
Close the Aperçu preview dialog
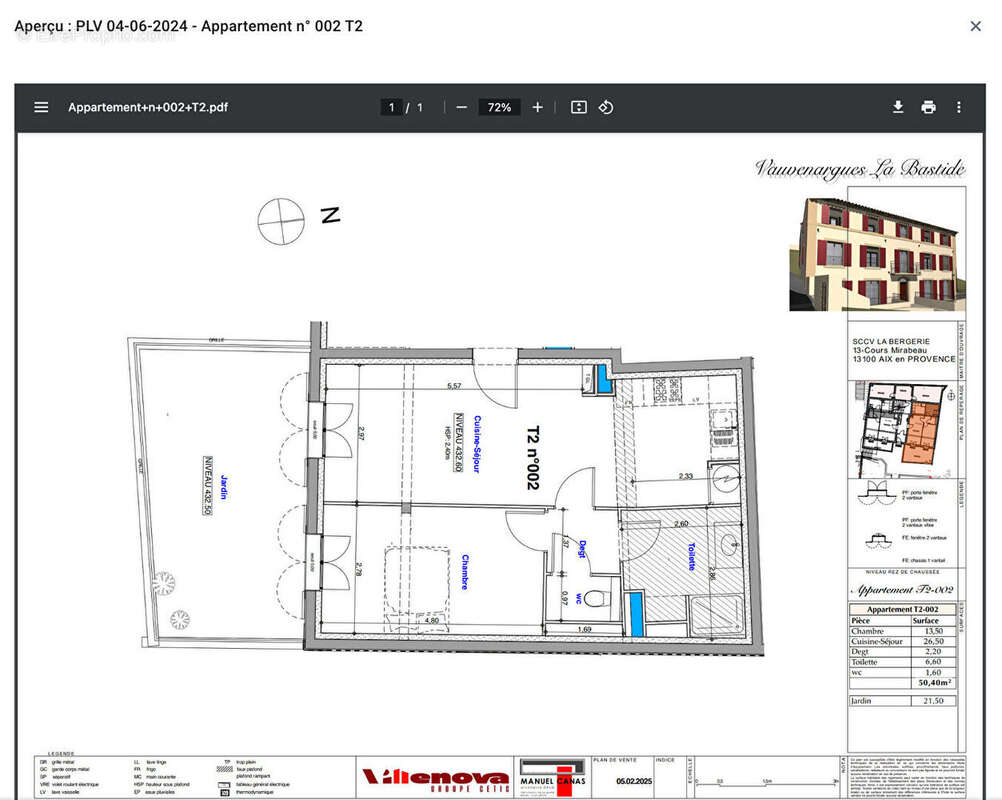[976, 26]
